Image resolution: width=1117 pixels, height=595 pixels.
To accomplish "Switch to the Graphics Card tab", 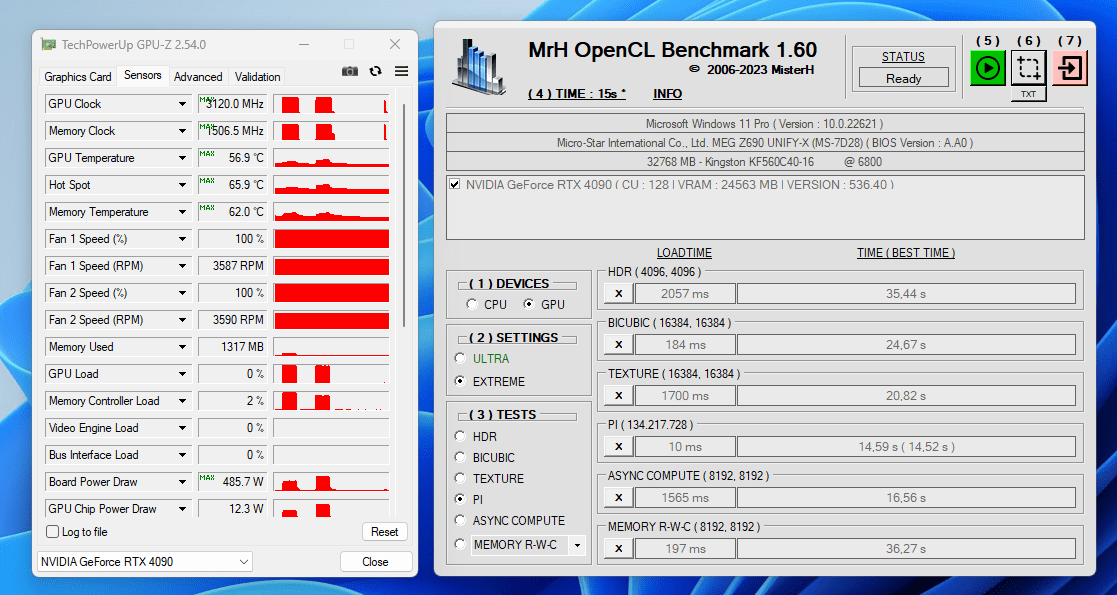I will tap(78, 76).
